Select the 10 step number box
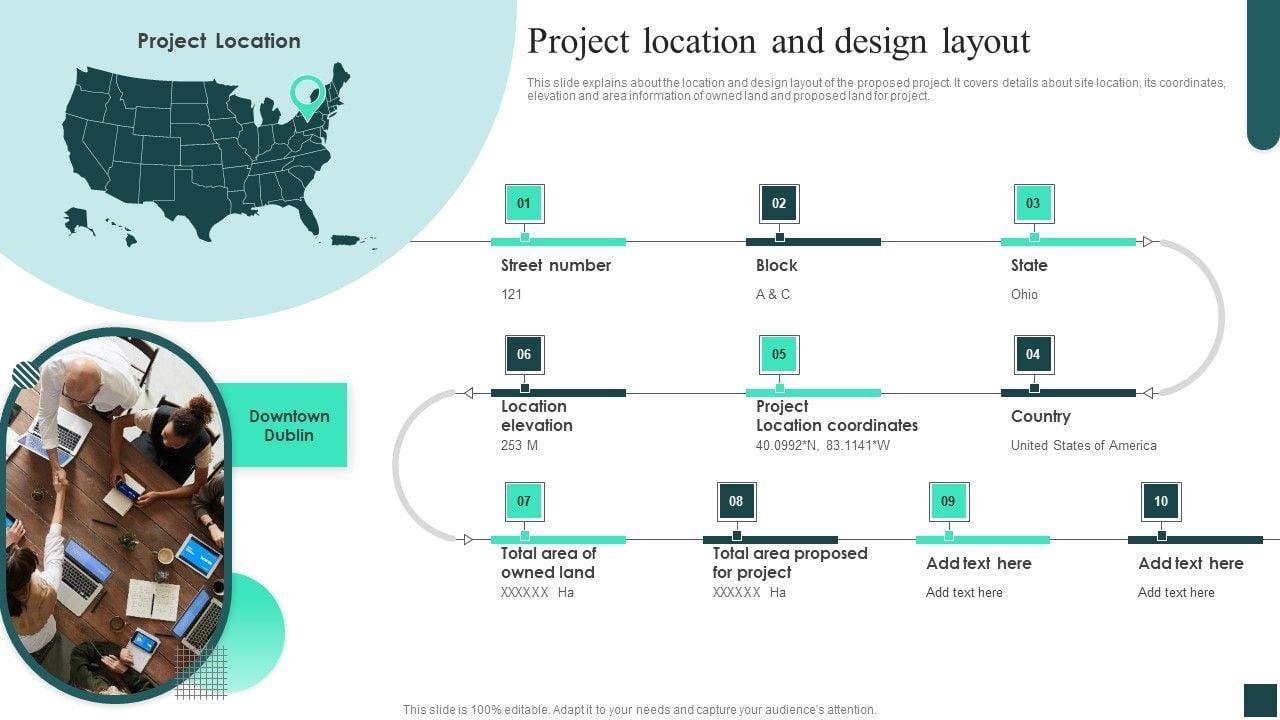The height and width of the screenshot is (720, 1280). pos(1161,501)
